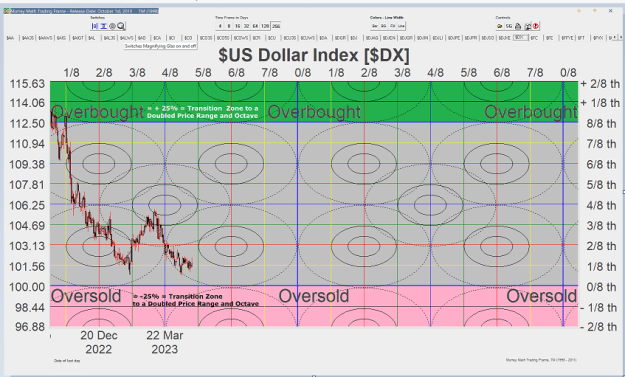This screenshot has width=625, height=377.
Task: Set time frame to 4 days
Action: (220, 26)
